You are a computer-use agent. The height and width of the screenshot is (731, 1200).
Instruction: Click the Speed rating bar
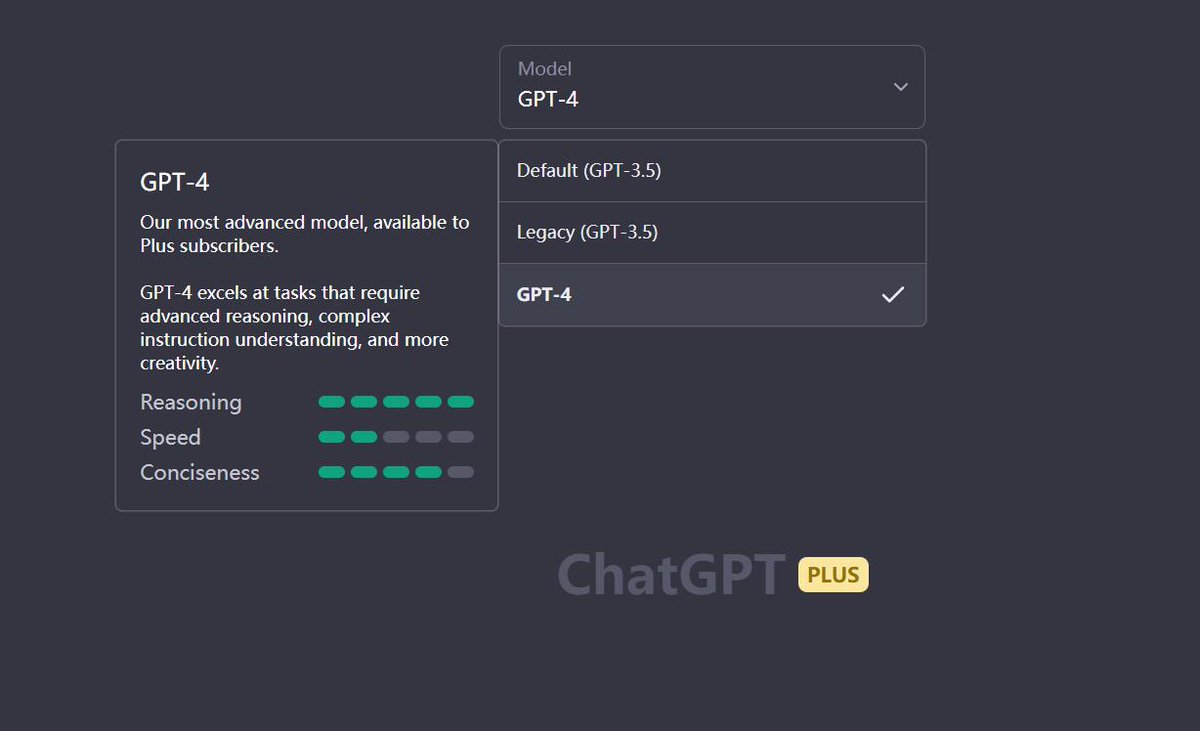coord(396,437)
